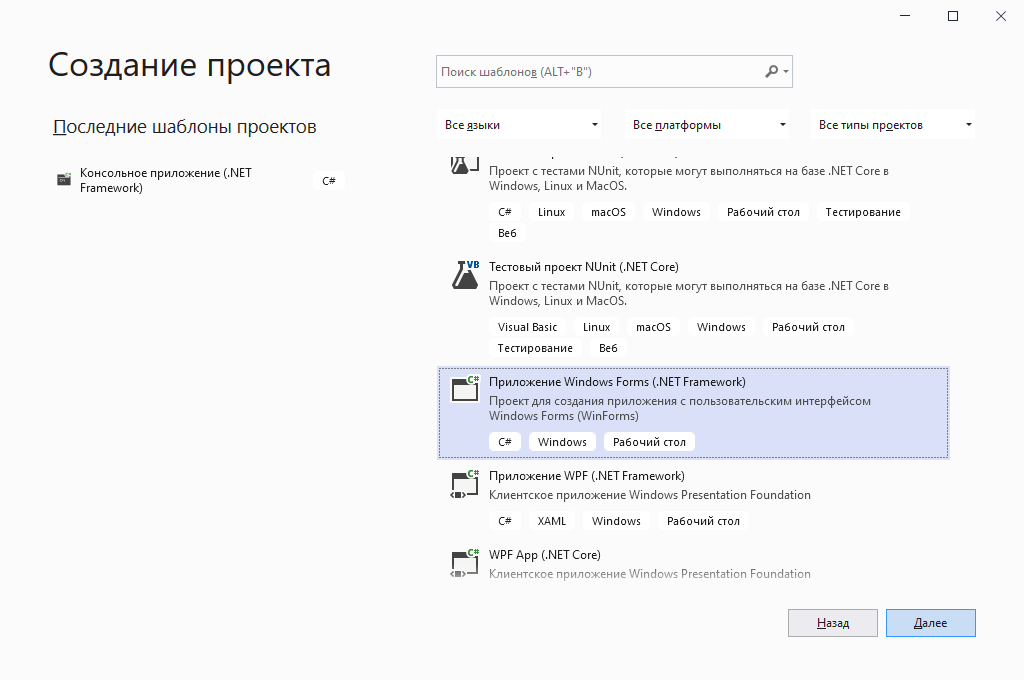Open the 'Все платформы' platform filter dropdown
This screenshot has height=680, width=1024.
click(709, 125)
